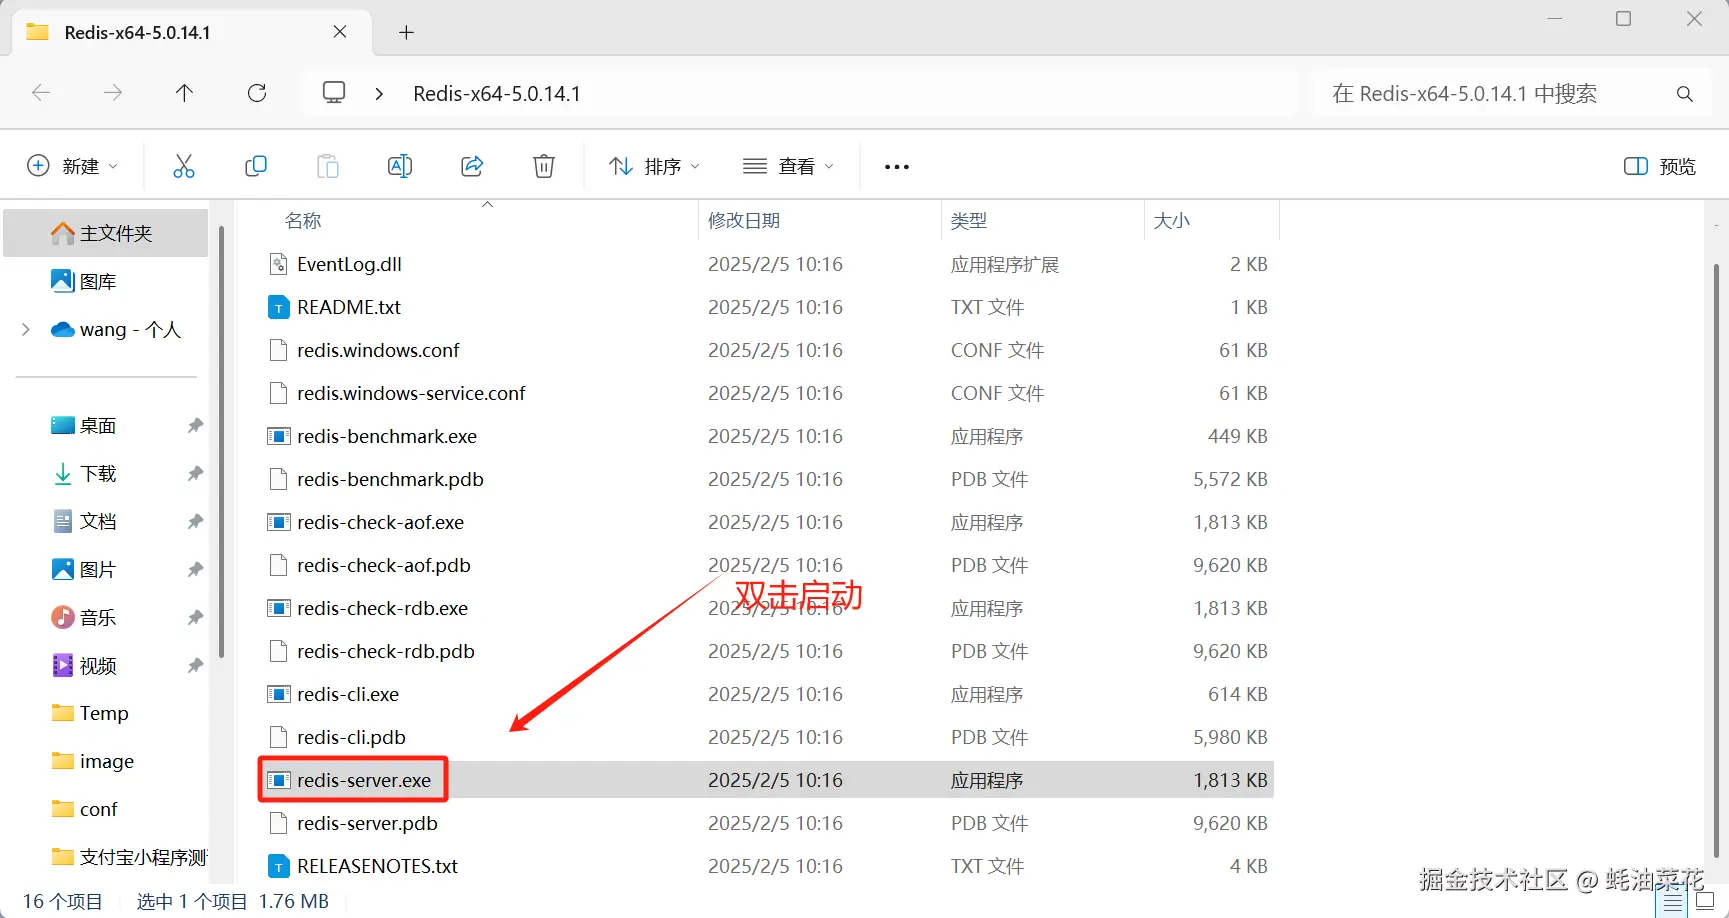Click the RELEASENOTES.txt file icon
1729x918 pixels.
coord(279,866)
